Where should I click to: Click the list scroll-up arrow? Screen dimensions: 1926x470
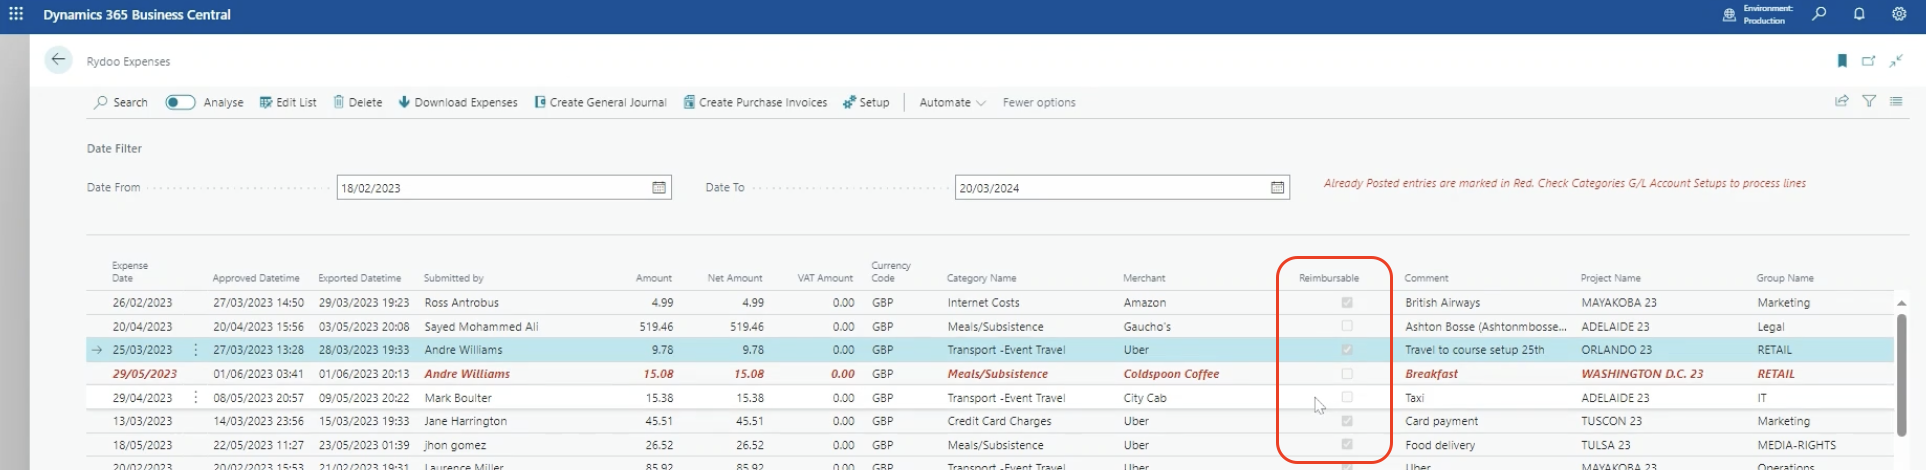(x=1901, y=303)
